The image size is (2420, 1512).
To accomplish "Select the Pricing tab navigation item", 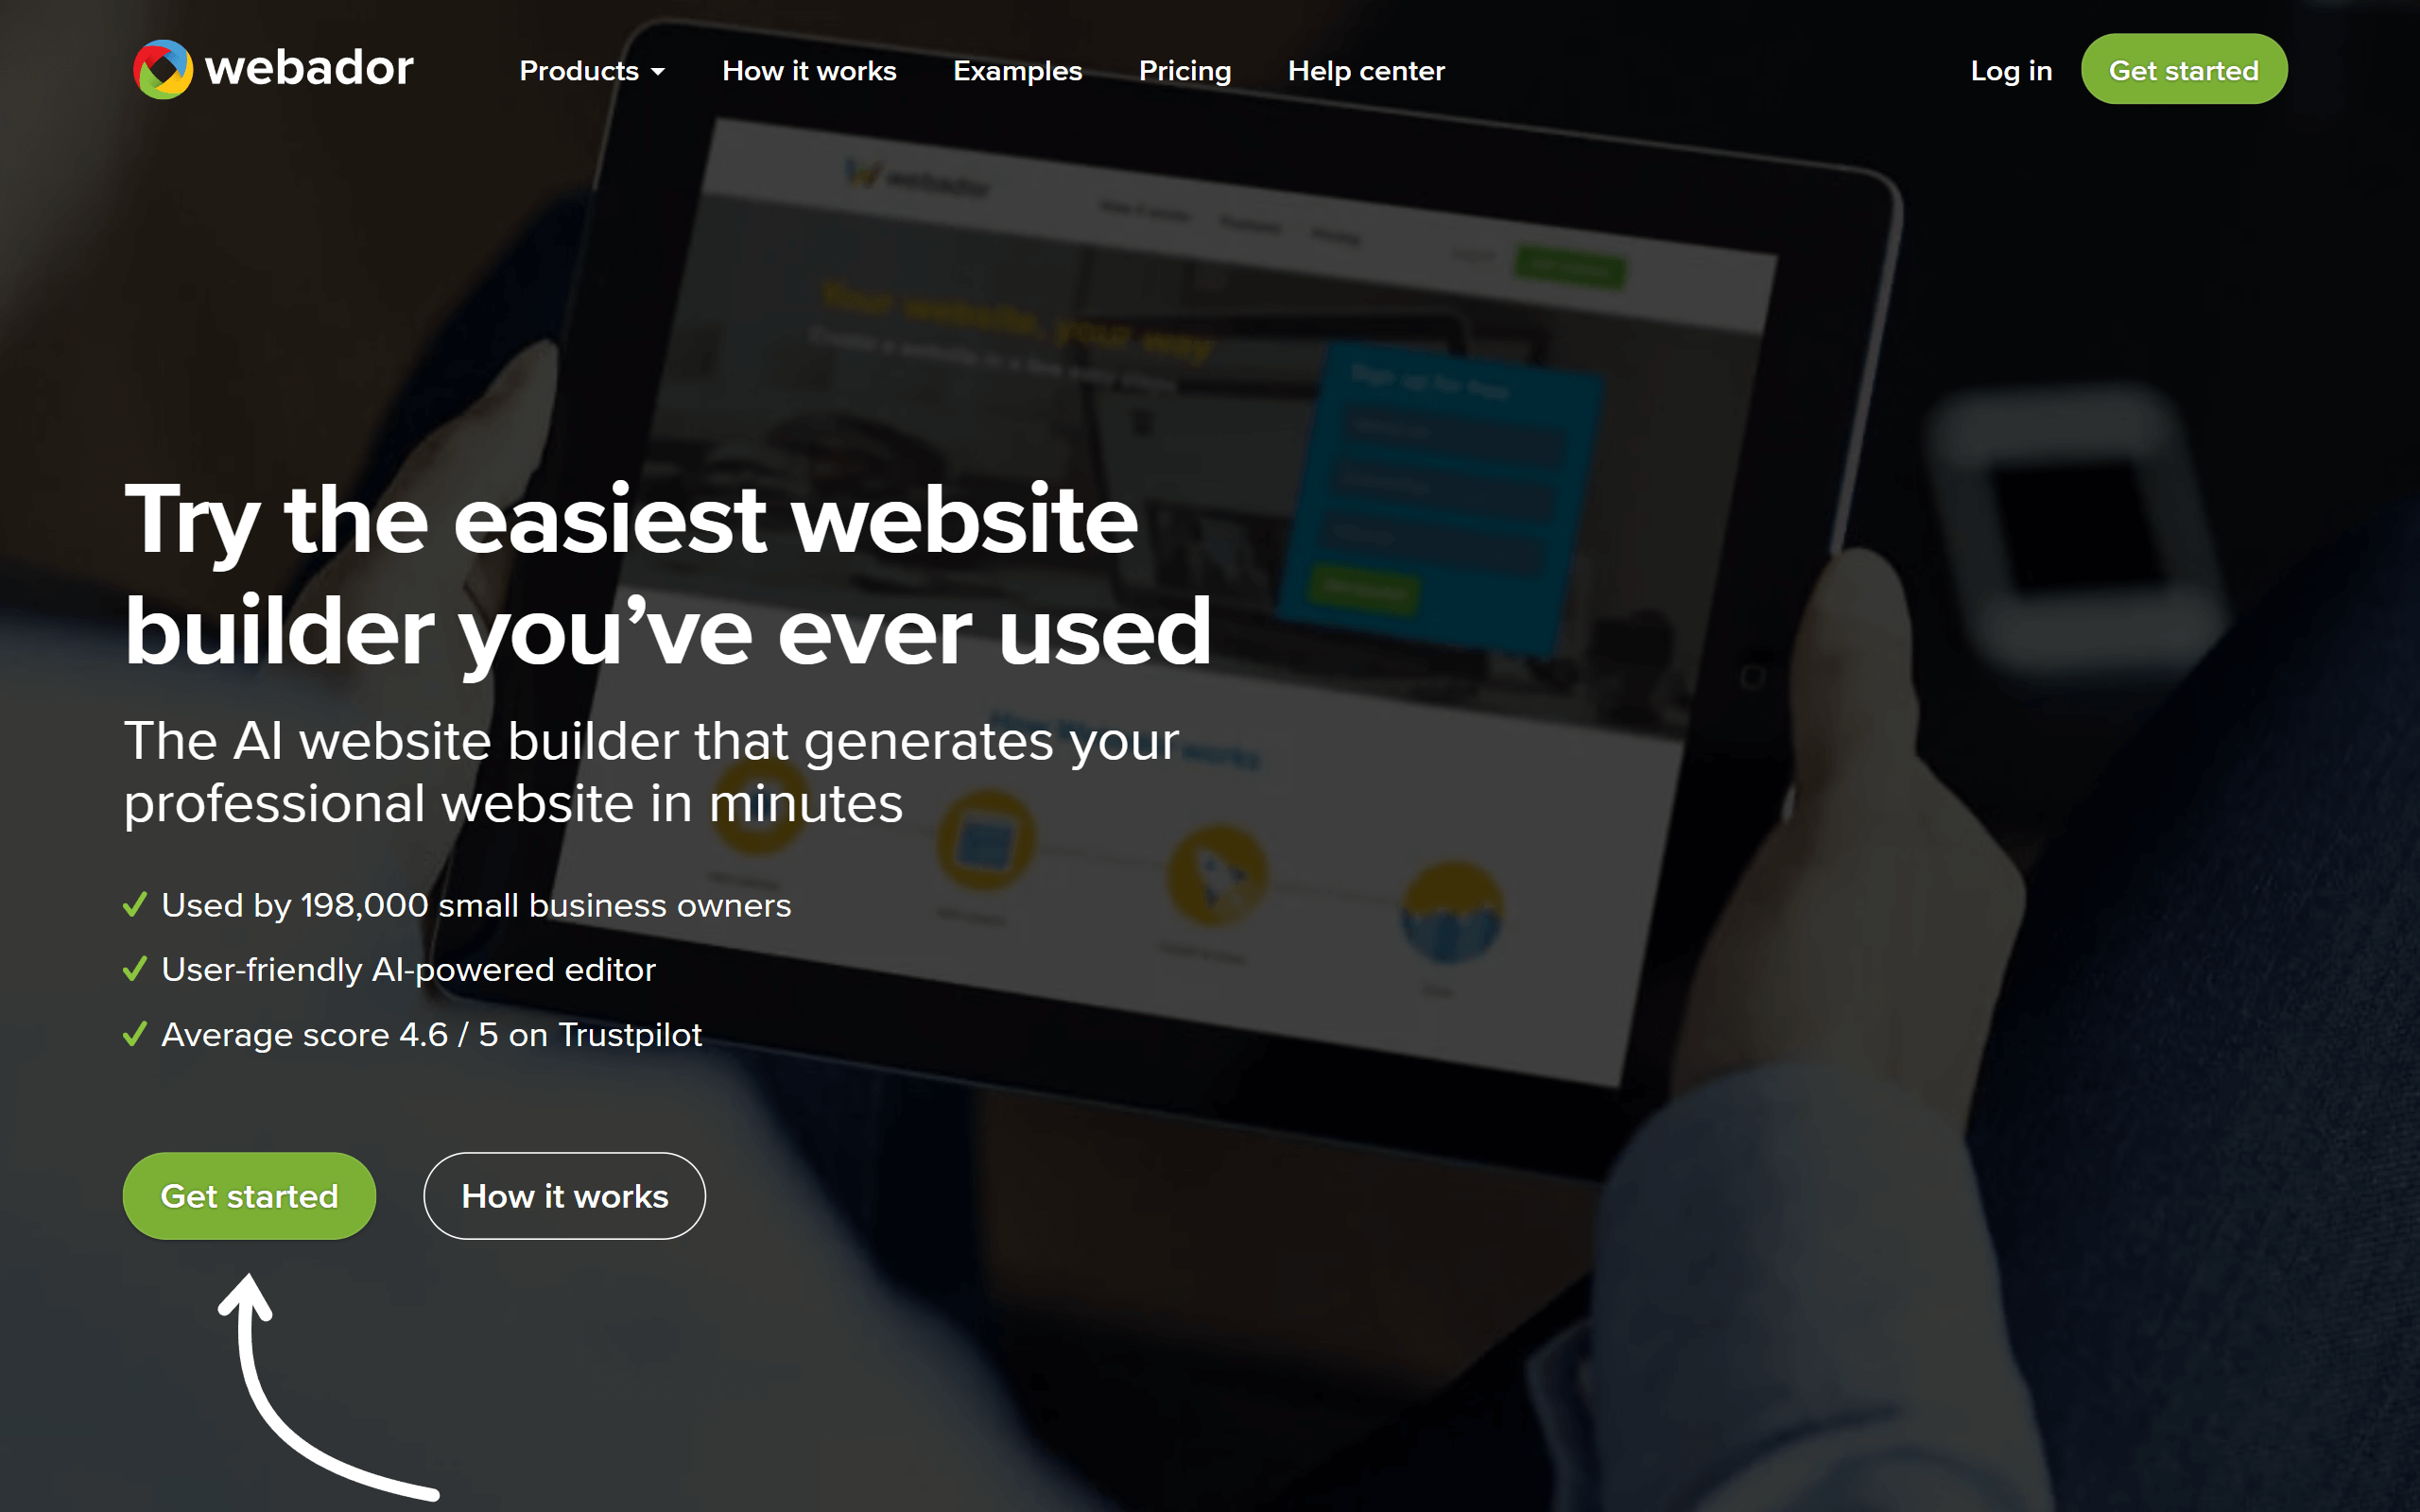I will point(1184,72).
